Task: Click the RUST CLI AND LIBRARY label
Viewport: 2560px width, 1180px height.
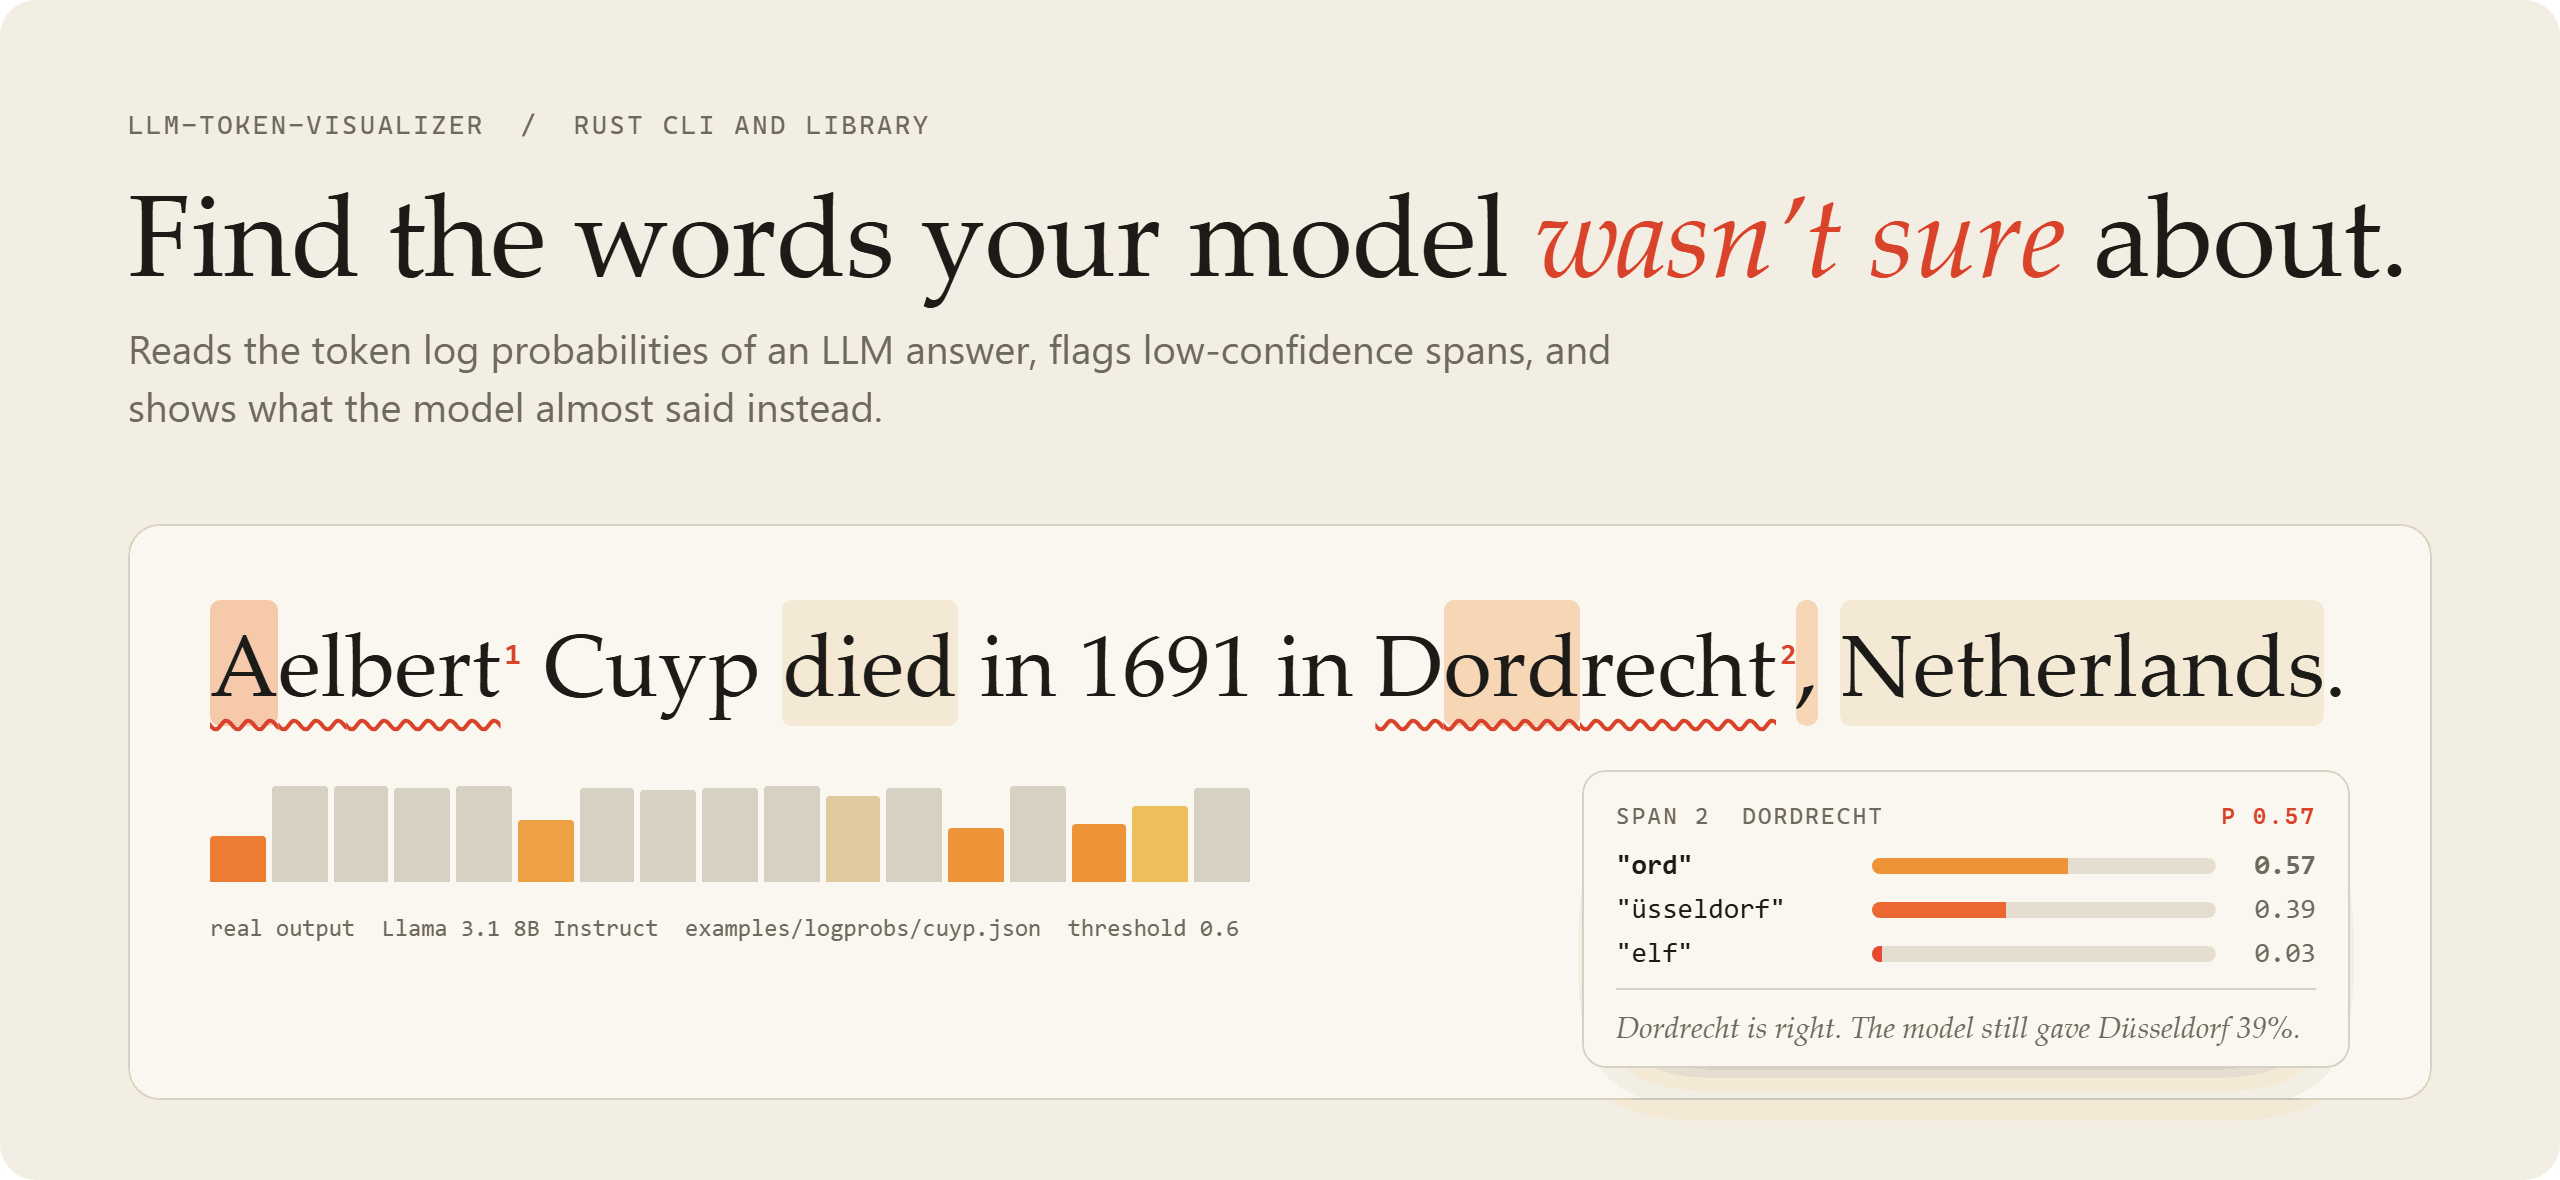Action: [x=751, y=126]
